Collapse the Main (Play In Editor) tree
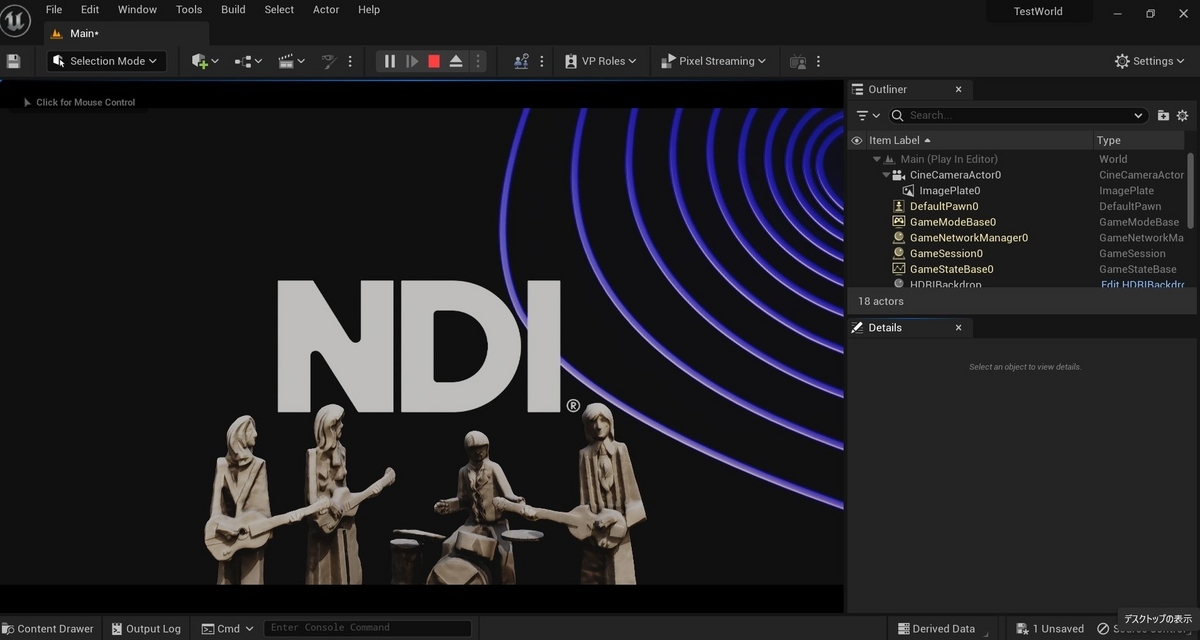 coord(876,159)
